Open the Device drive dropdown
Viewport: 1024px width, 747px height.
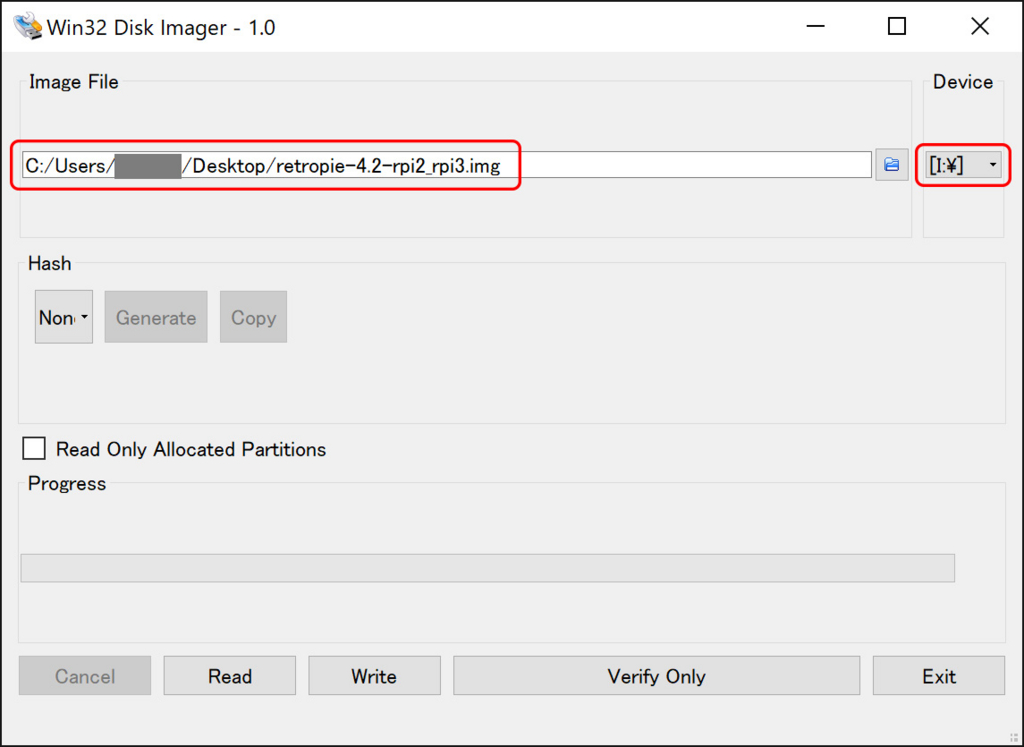[x=963, y=165]
